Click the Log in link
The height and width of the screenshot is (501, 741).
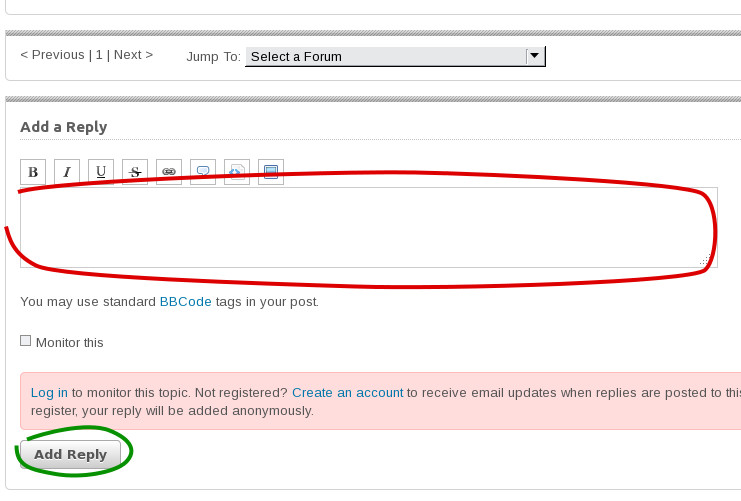(x=49, y=393)
